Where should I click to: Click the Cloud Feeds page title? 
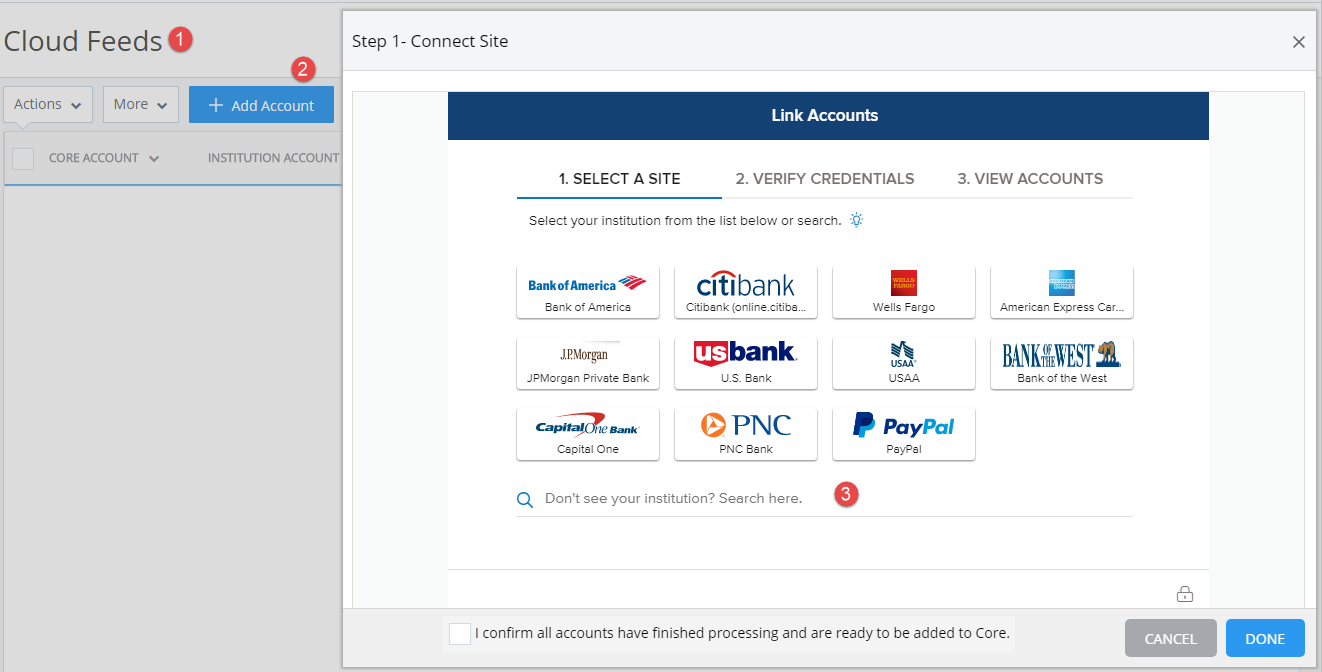[x=83, y=41]
